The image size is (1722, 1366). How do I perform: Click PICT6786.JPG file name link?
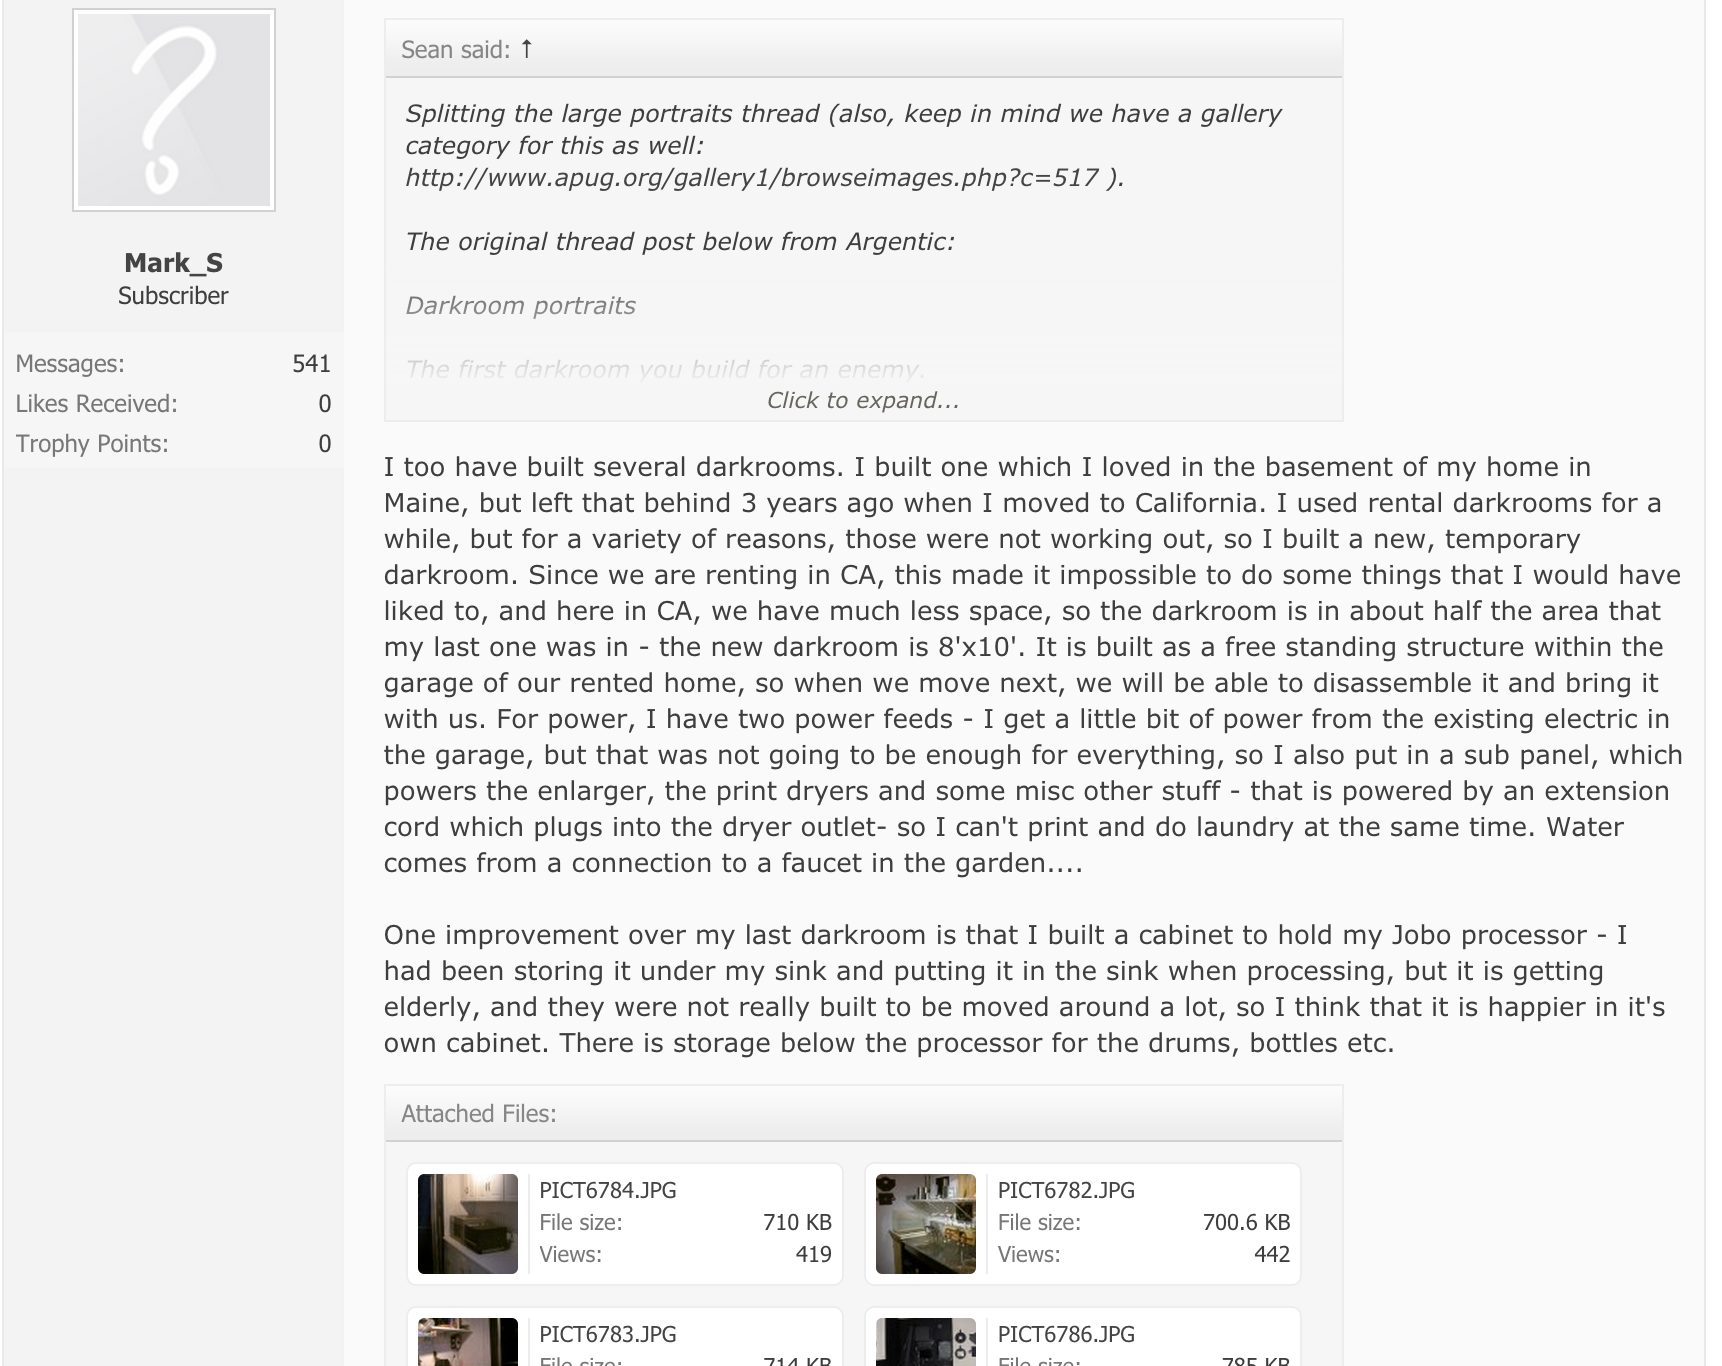(1066, 1334)
